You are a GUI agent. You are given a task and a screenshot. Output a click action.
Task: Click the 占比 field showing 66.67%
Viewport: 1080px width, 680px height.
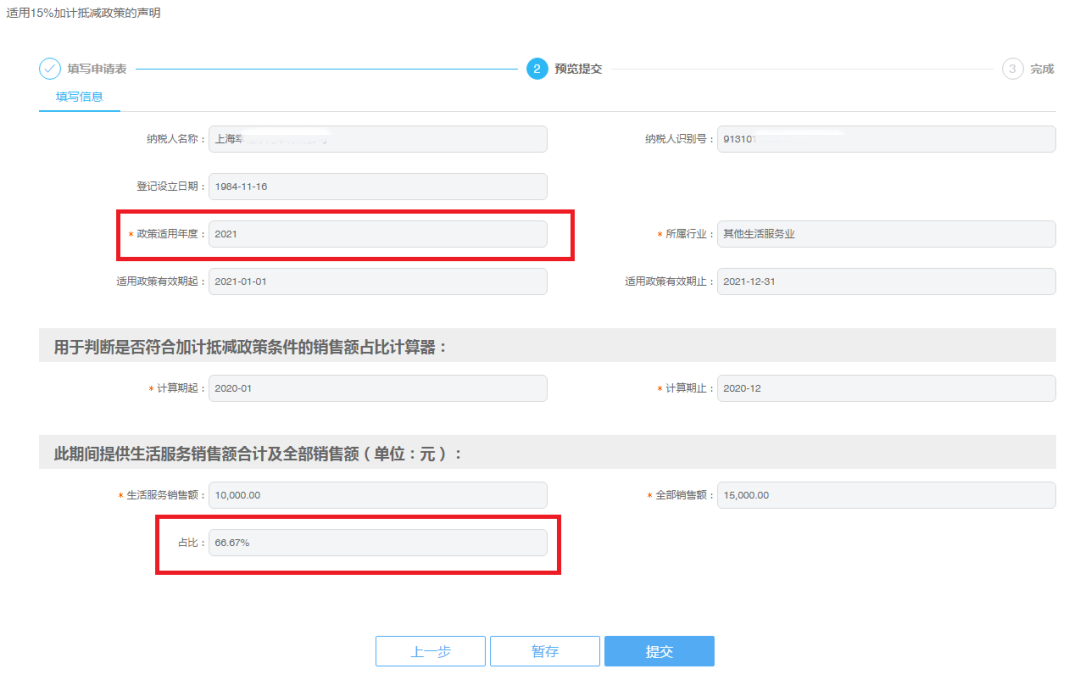click(x=378, y=543)
